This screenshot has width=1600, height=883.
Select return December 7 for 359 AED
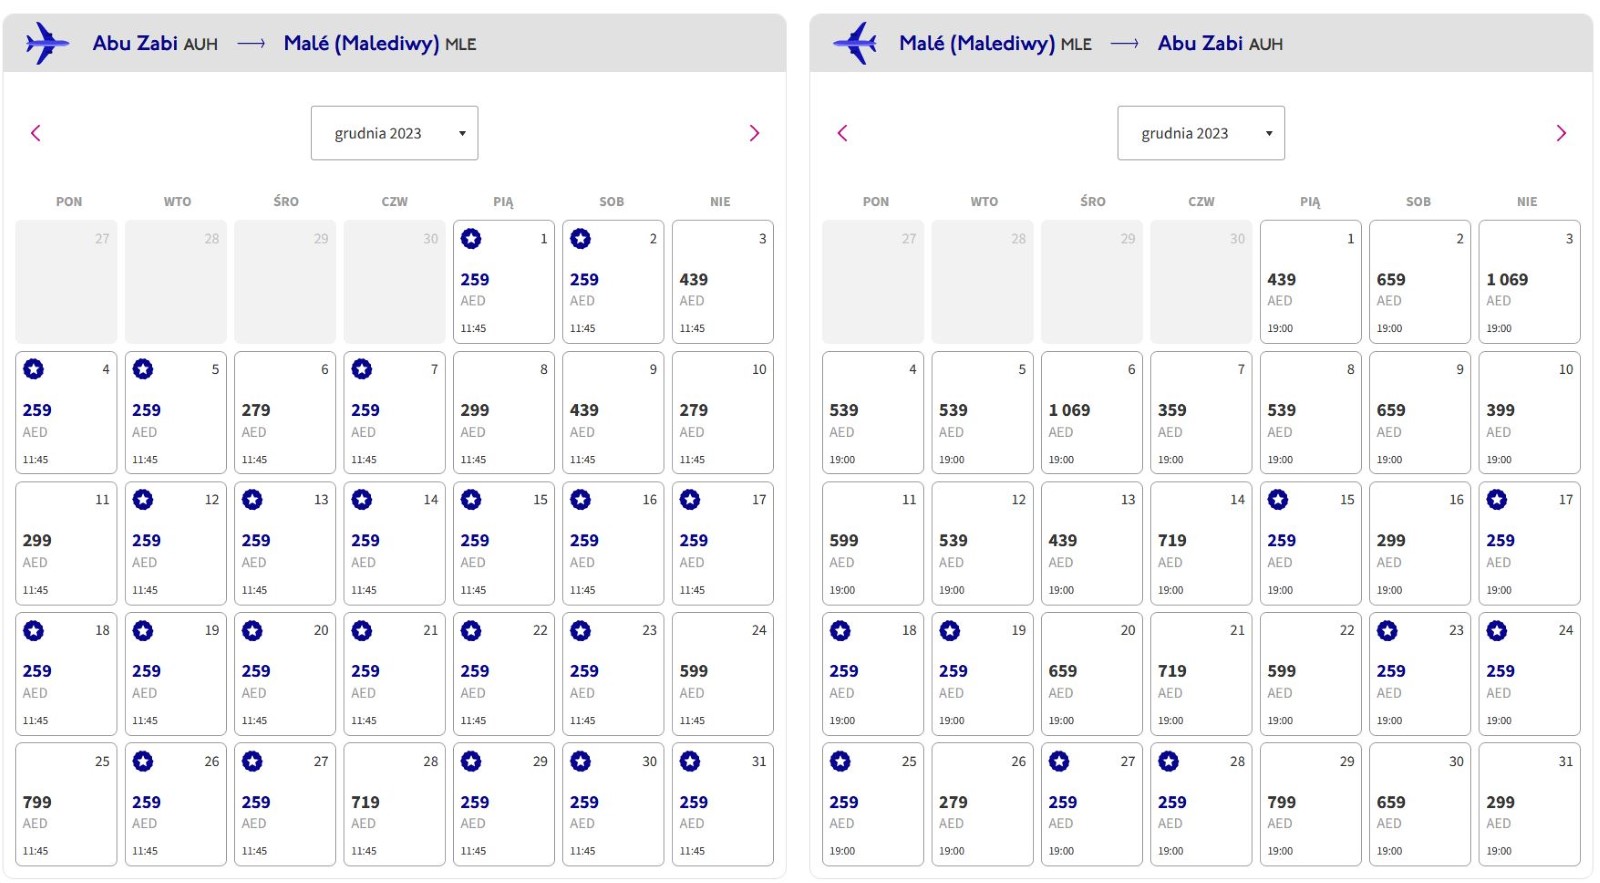(x=1201, y=412)
